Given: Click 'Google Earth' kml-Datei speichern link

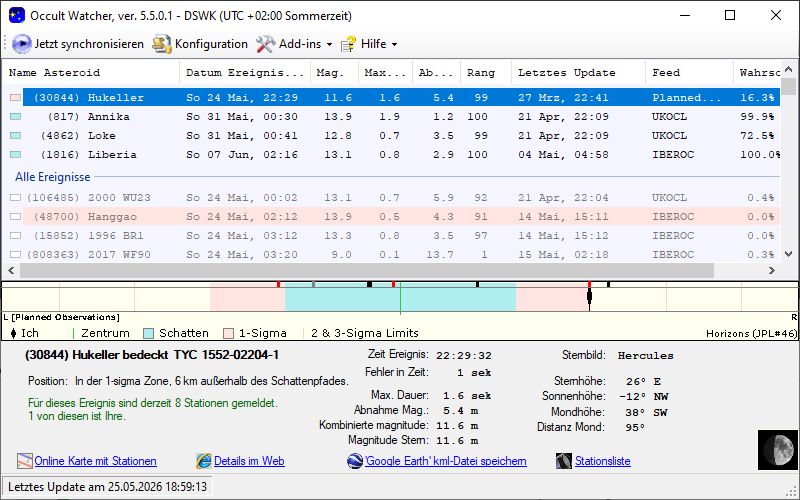Looking at the screenshot, I should click(x=445, y=461).
